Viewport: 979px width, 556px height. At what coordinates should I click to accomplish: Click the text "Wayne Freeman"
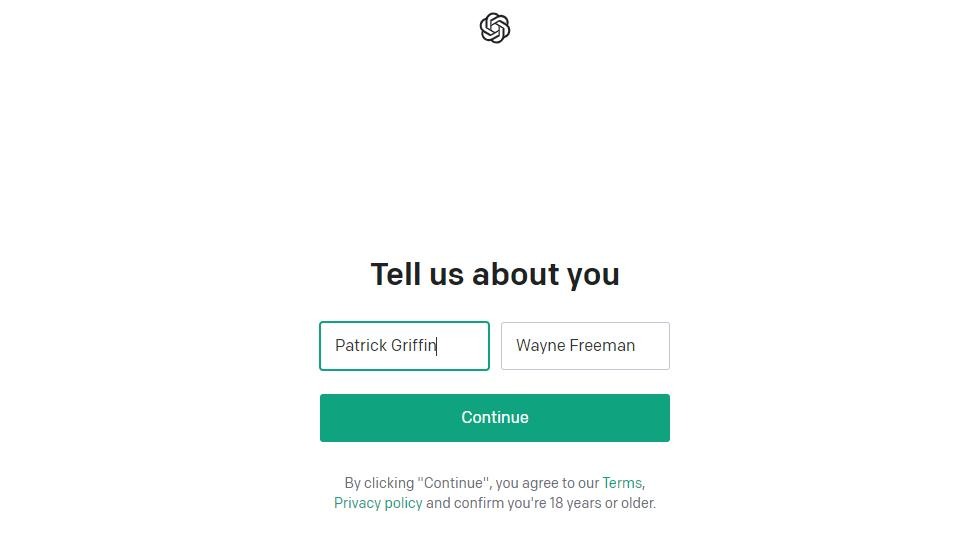[575, 345]
